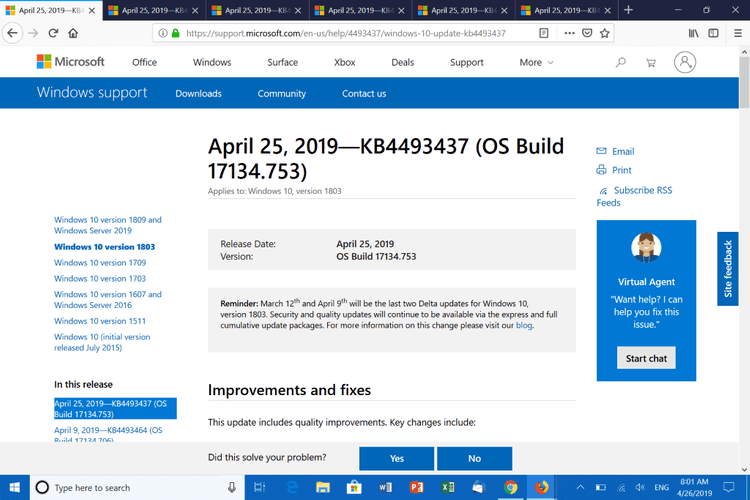
Task: Click the microphone icon in taskbar search
Action: [x=232, y=488]
